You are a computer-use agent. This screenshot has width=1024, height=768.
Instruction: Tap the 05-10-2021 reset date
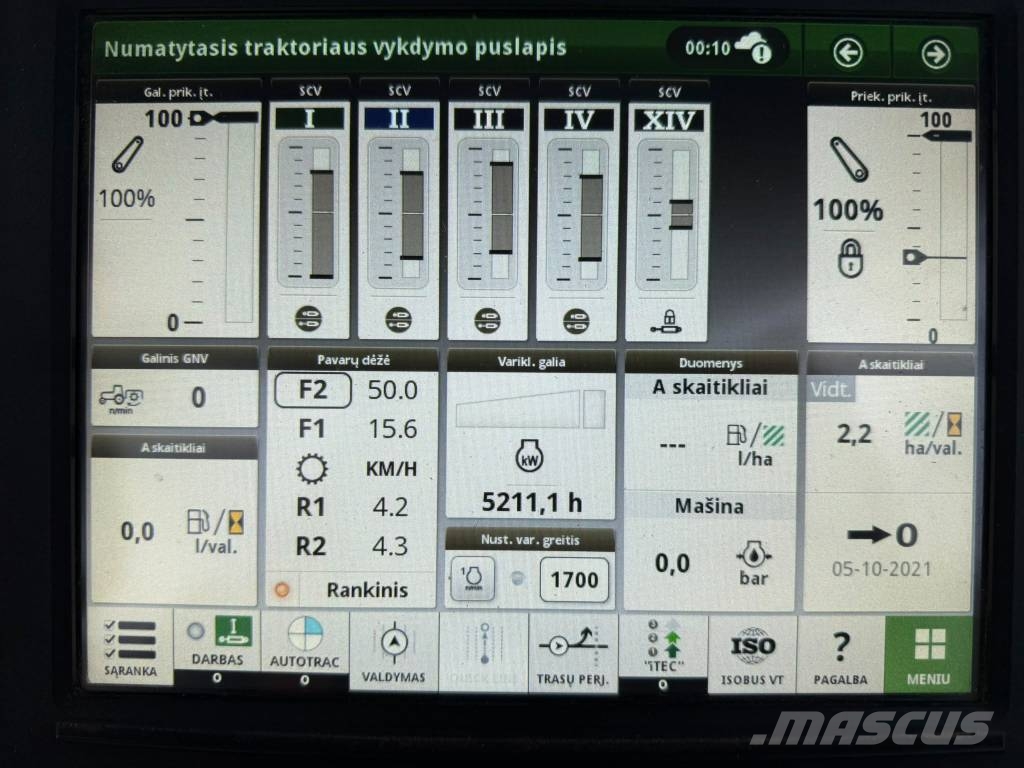click(x=881, y=569)
